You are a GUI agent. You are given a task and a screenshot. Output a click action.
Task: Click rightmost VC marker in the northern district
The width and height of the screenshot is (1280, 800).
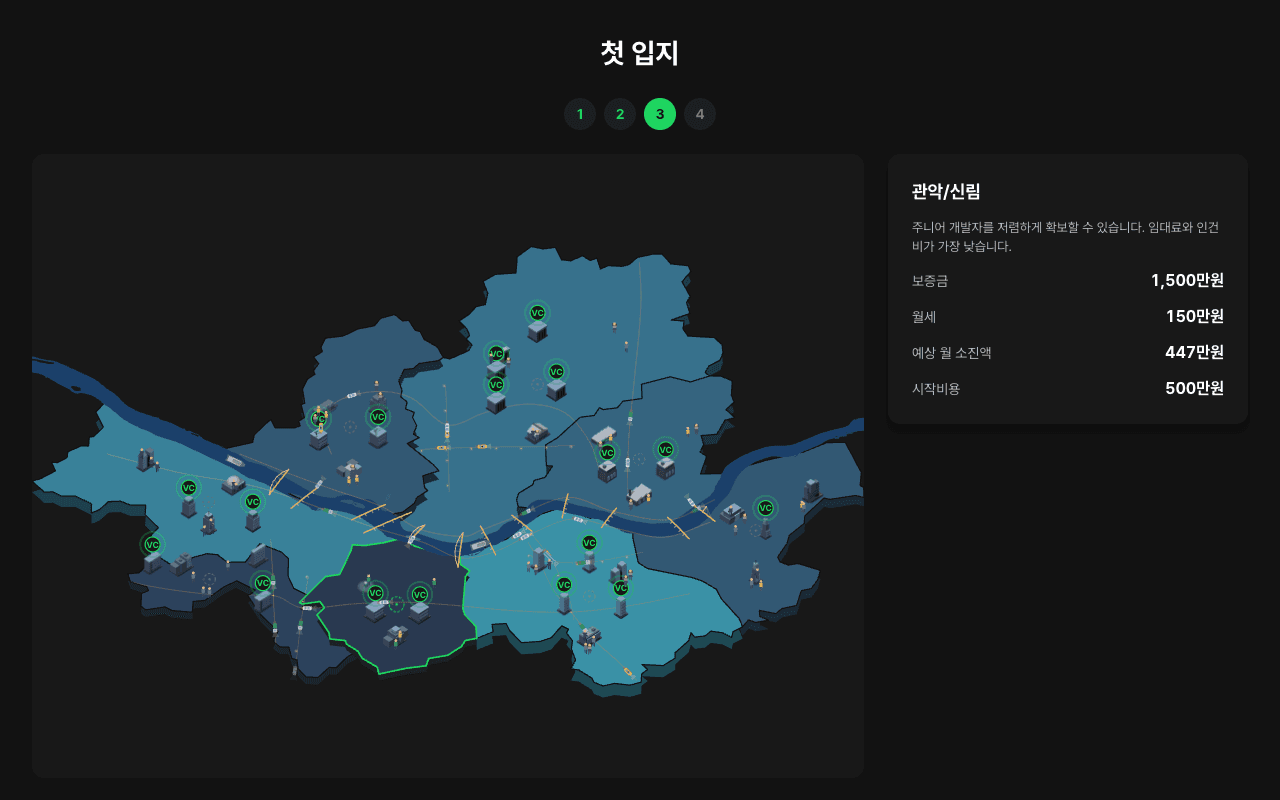click(556, 372)
